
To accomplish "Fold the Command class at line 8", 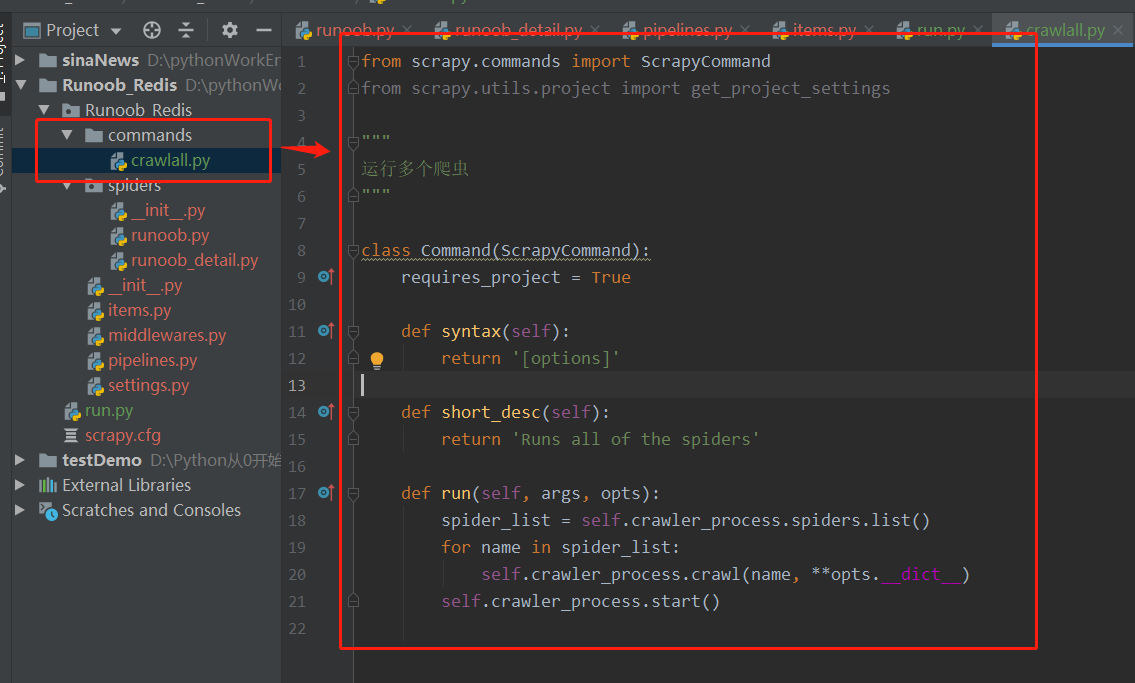I will [353, 251].
